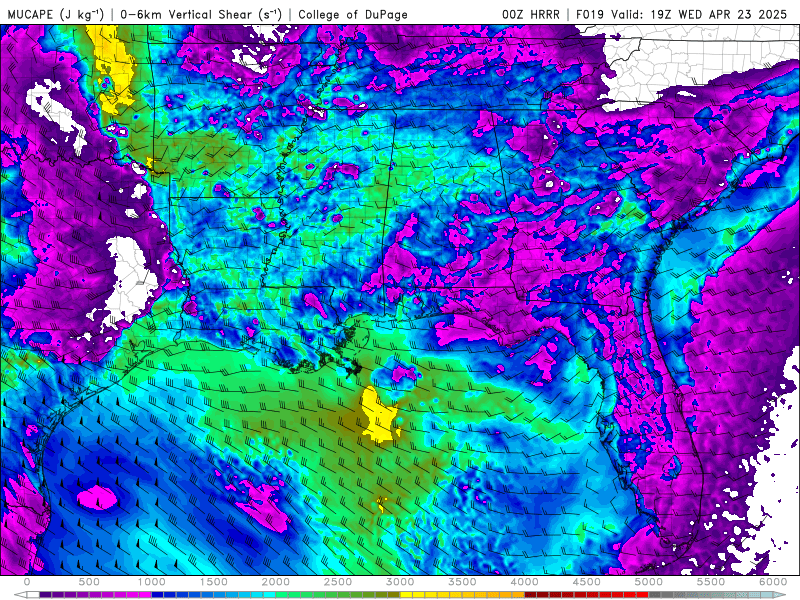Click the 2500 tick label on color scale

338,582
